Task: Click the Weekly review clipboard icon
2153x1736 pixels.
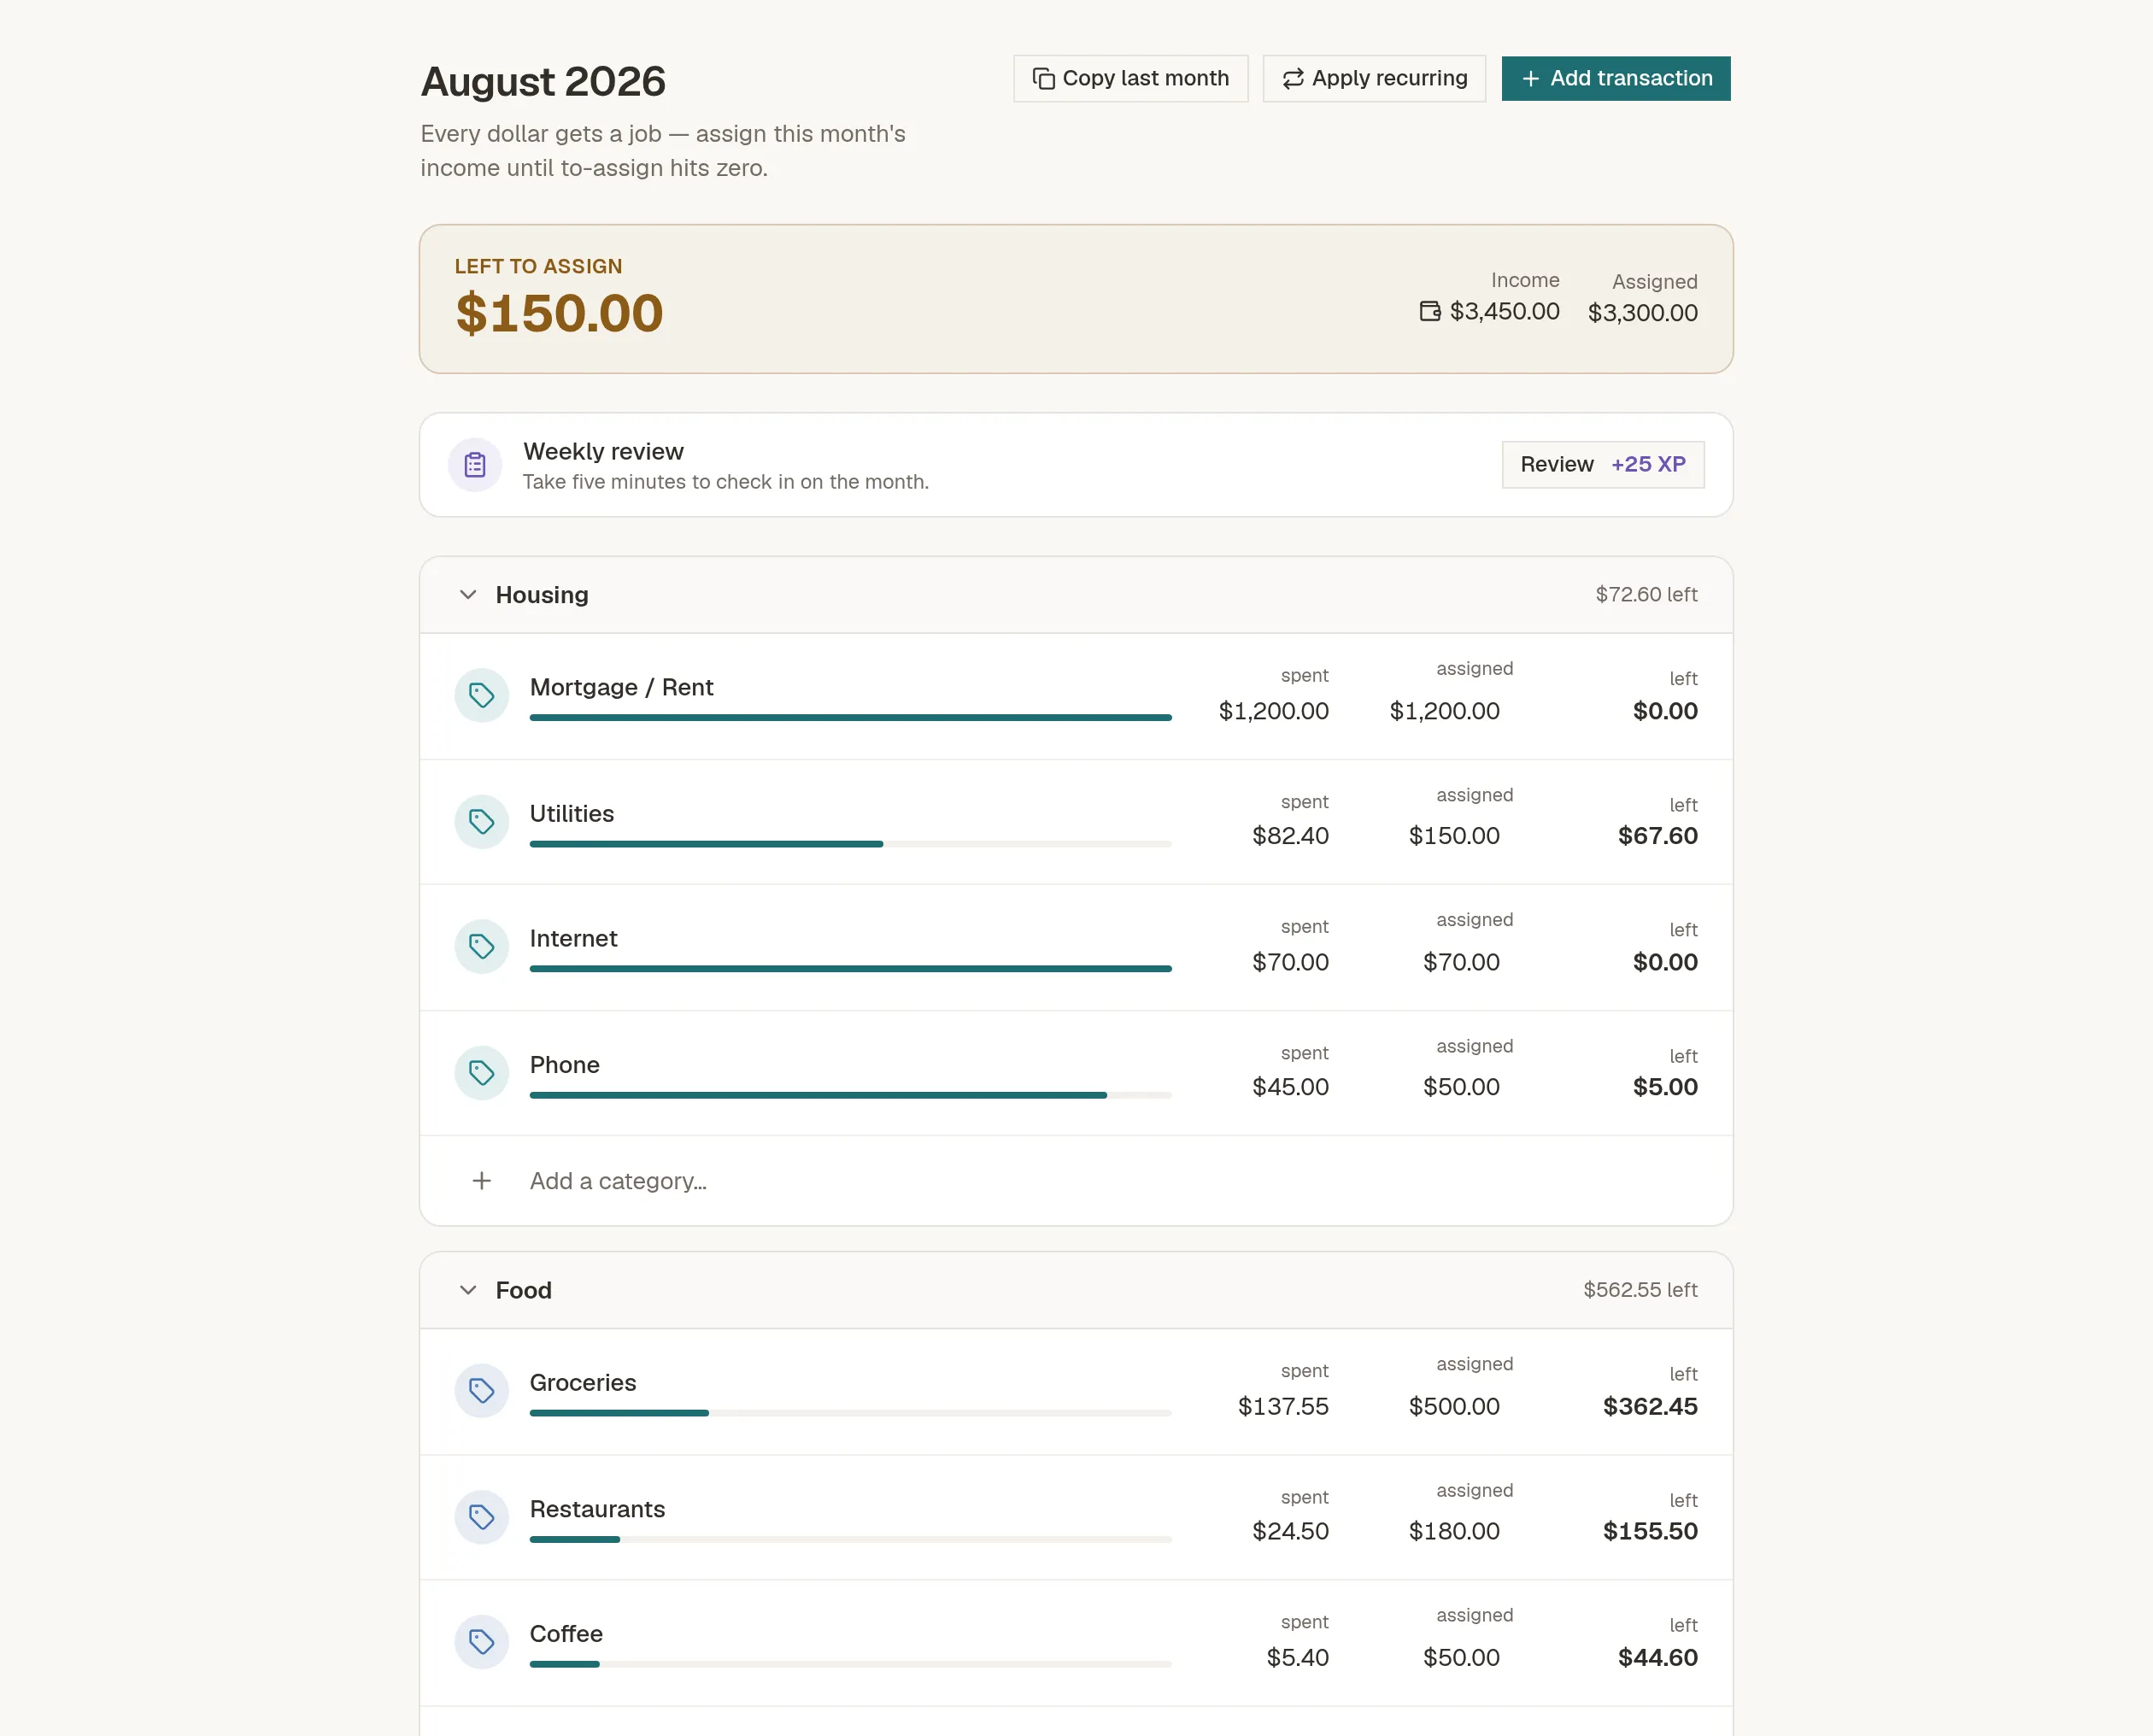Action: pyautogui.click(x=475, y=465)
